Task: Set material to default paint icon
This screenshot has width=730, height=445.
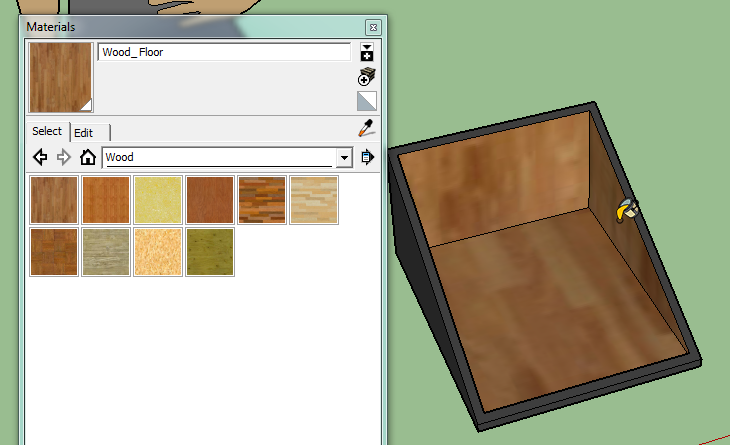Action: pyautogui.click(x=367, y=100)
